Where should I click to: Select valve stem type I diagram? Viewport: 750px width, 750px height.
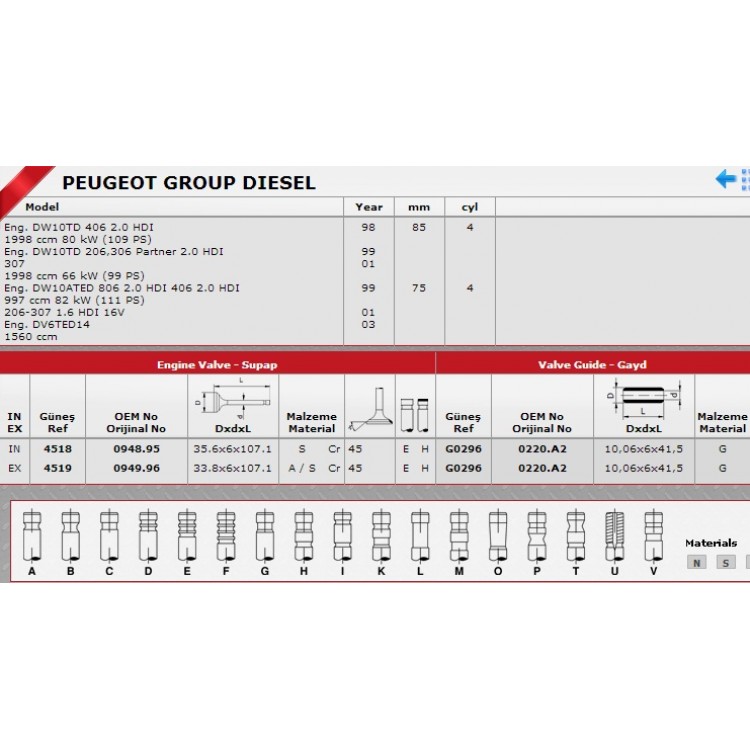[342, 536]
